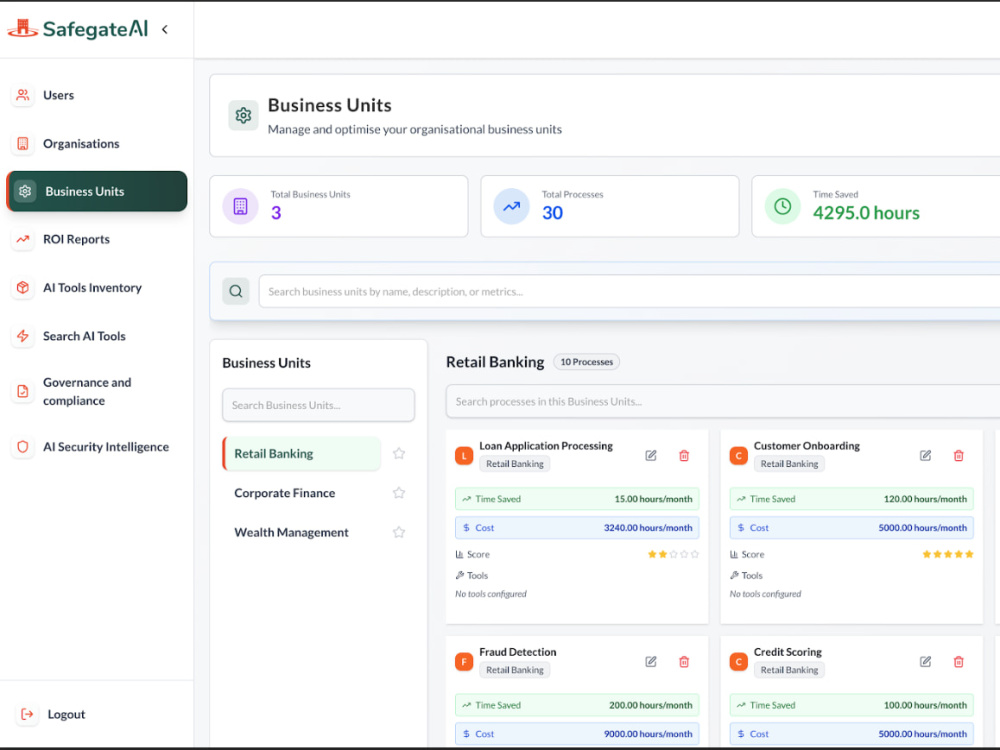Favorite Retail Banking with the star
This screenshot has height=750, width=1000.
(399, 453)
